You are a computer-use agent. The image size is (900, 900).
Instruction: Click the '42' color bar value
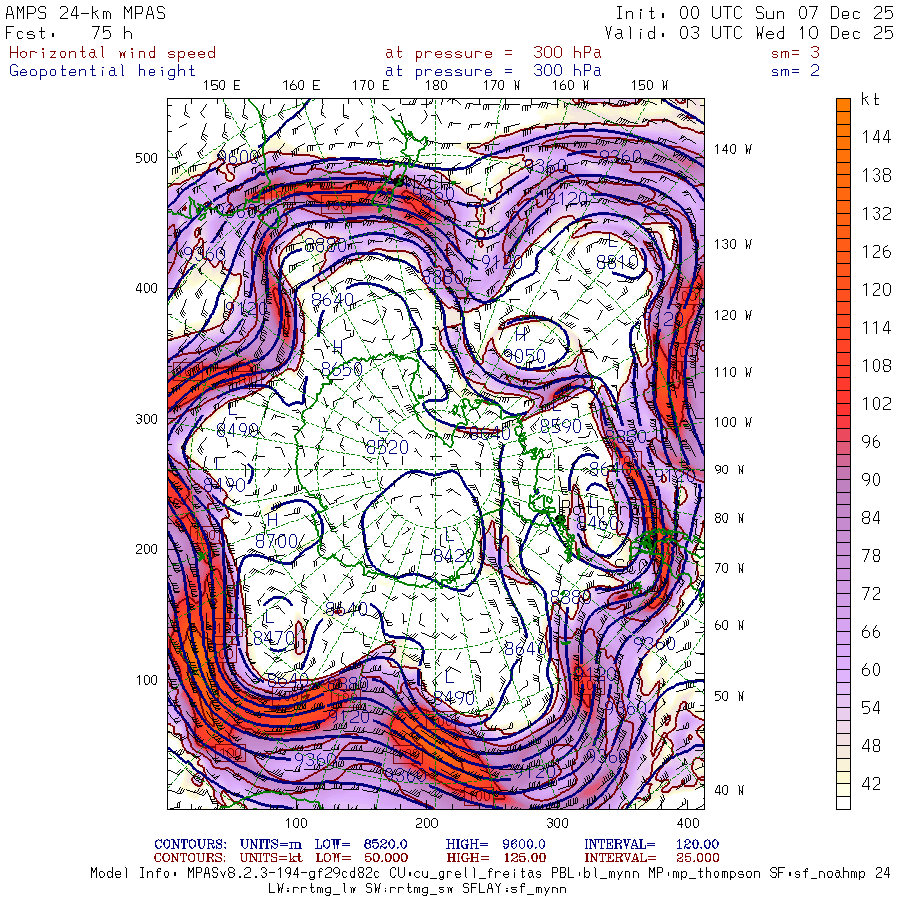click(871, 784)
